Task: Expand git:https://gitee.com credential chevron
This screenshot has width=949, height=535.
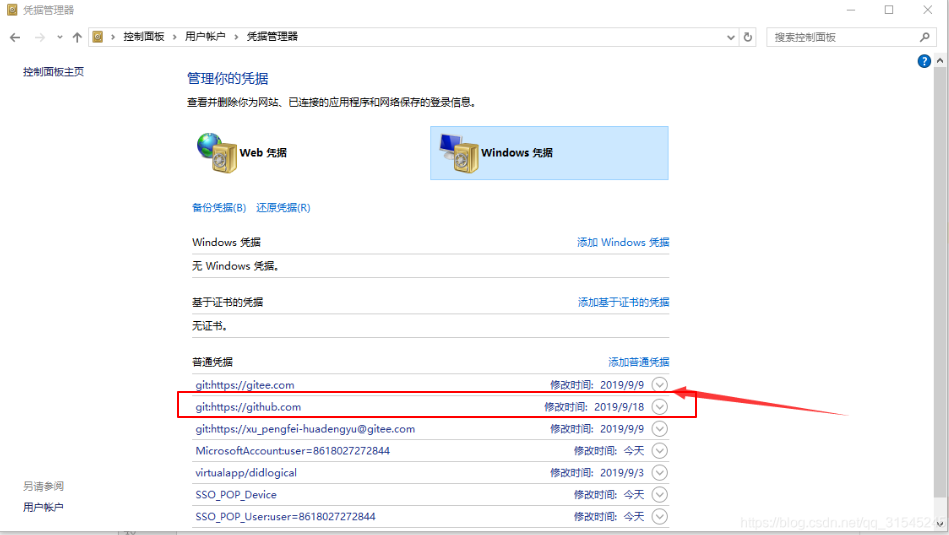Action: click(660, 385)
